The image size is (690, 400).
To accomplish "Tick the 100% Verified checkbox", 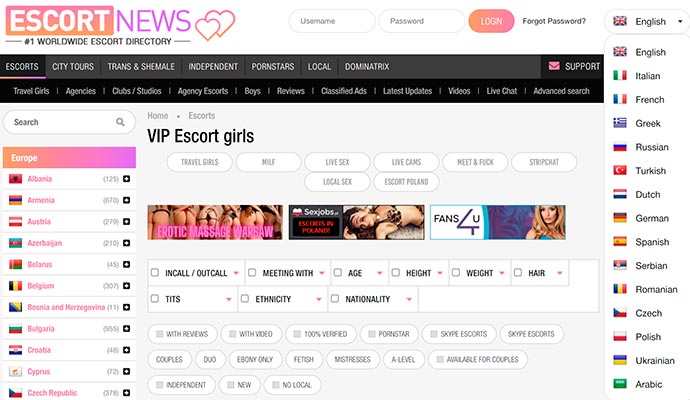I will coord(295,334).
